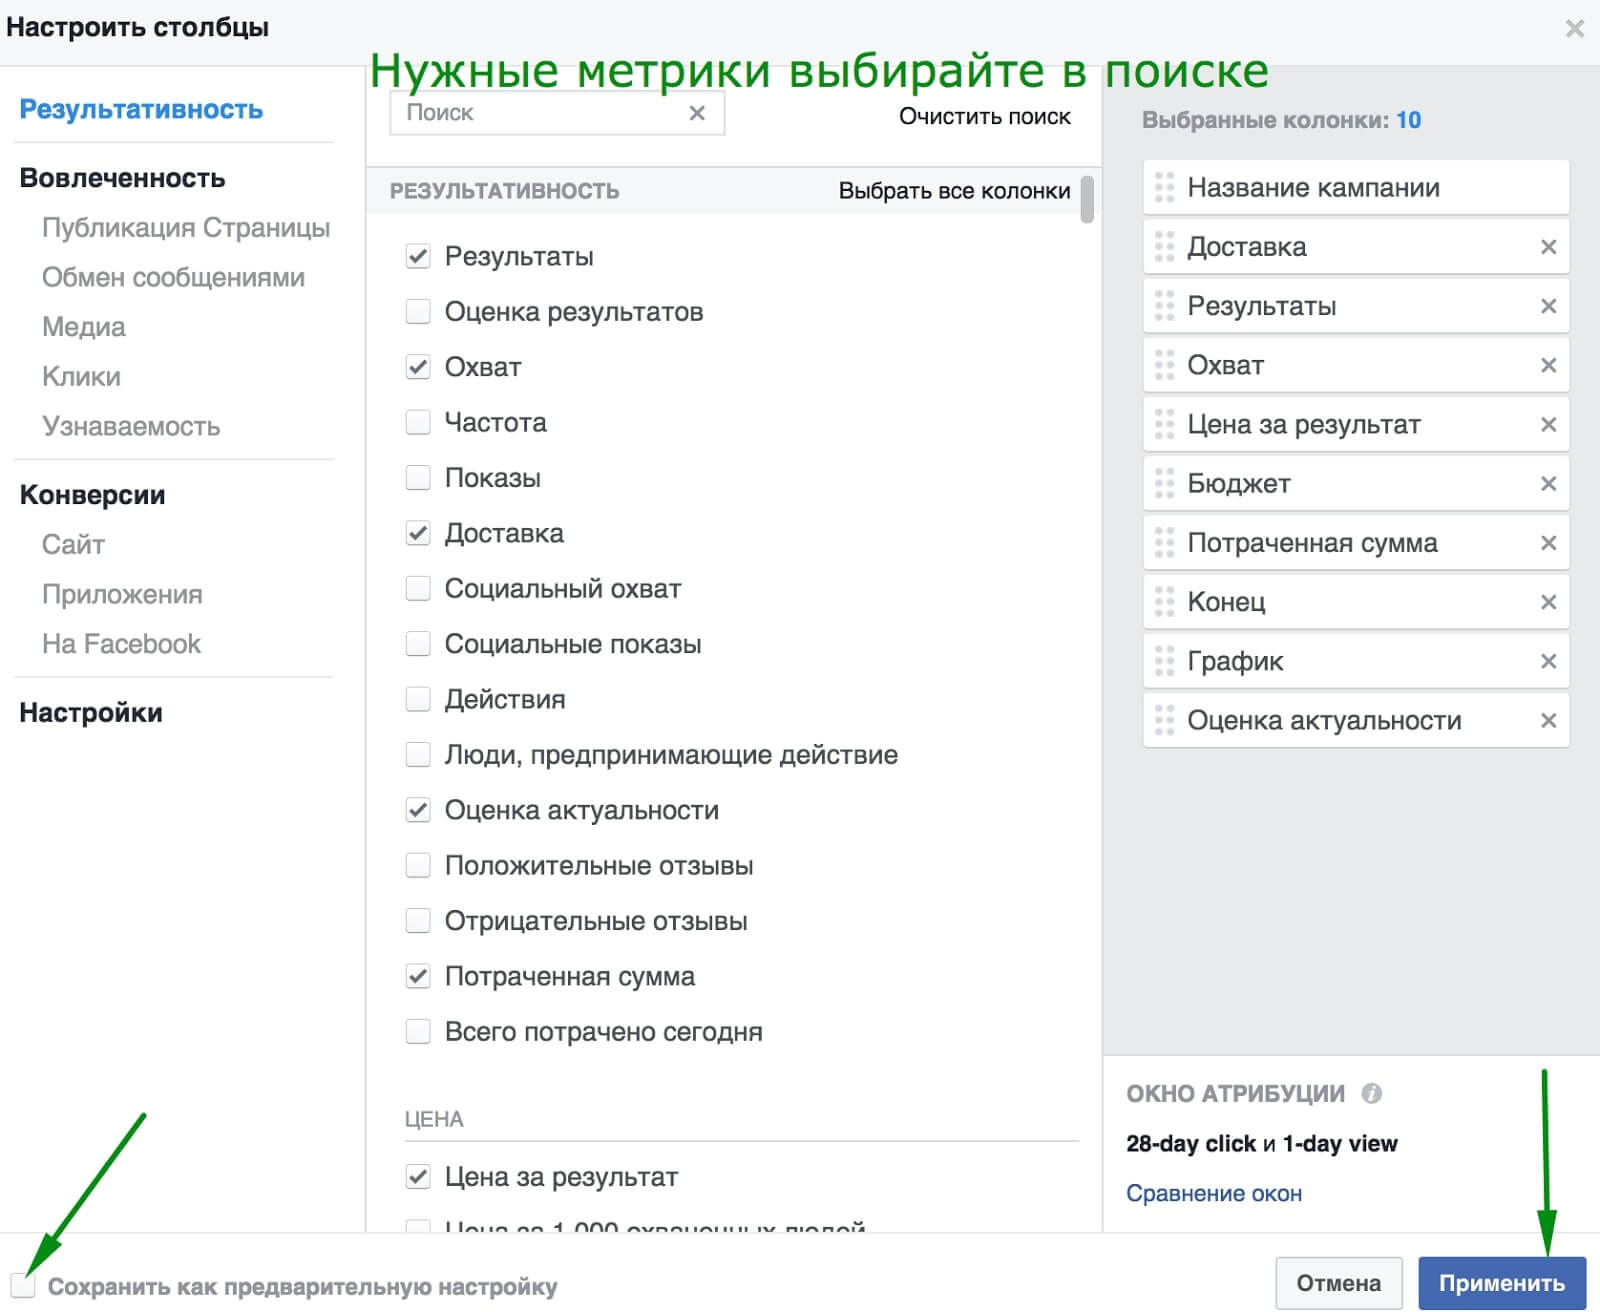Screen dimensions: 1600x1312
Task: Select the Настройки category
Action: click(91, 712)
